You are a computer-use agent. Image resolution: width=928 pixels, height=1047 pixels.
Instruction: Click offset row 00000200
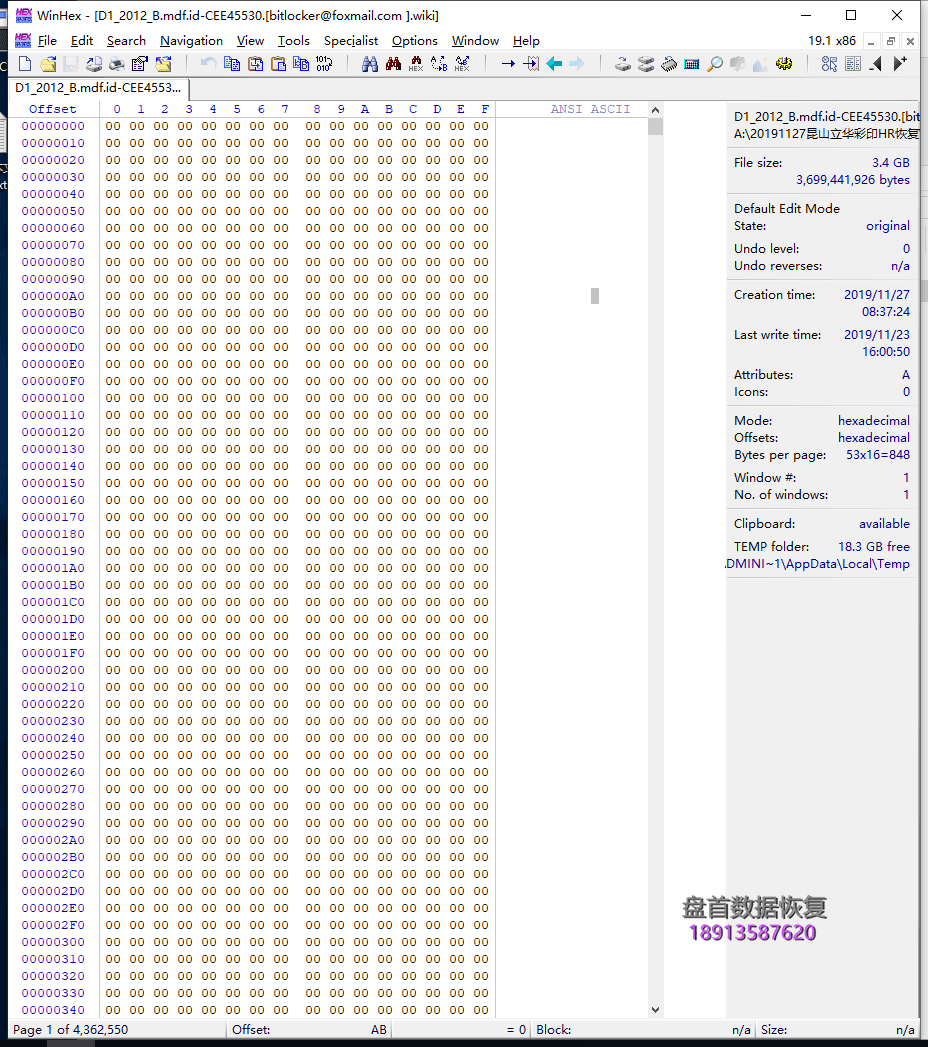tap(53, 670)
